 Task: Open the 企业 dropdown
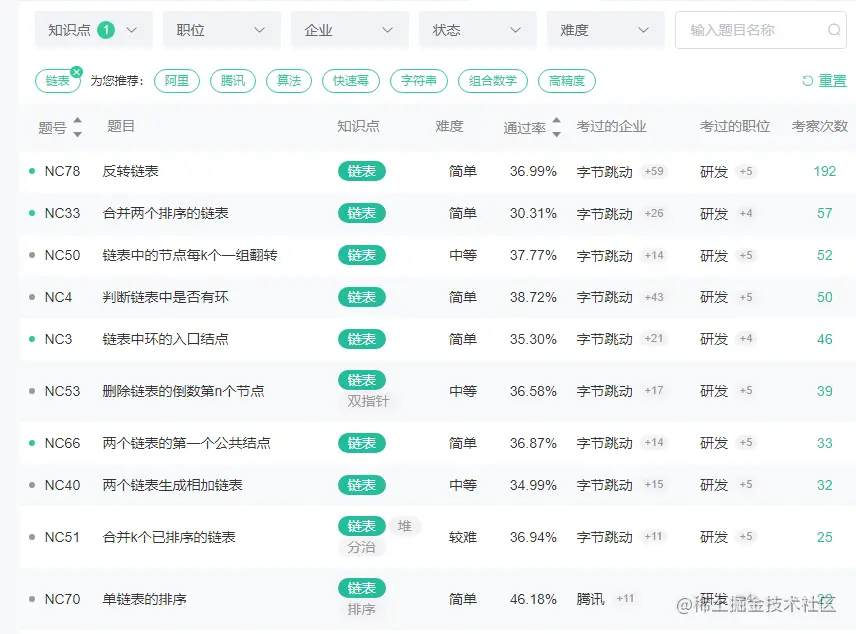pyautogui.click(x=349, y=30)
